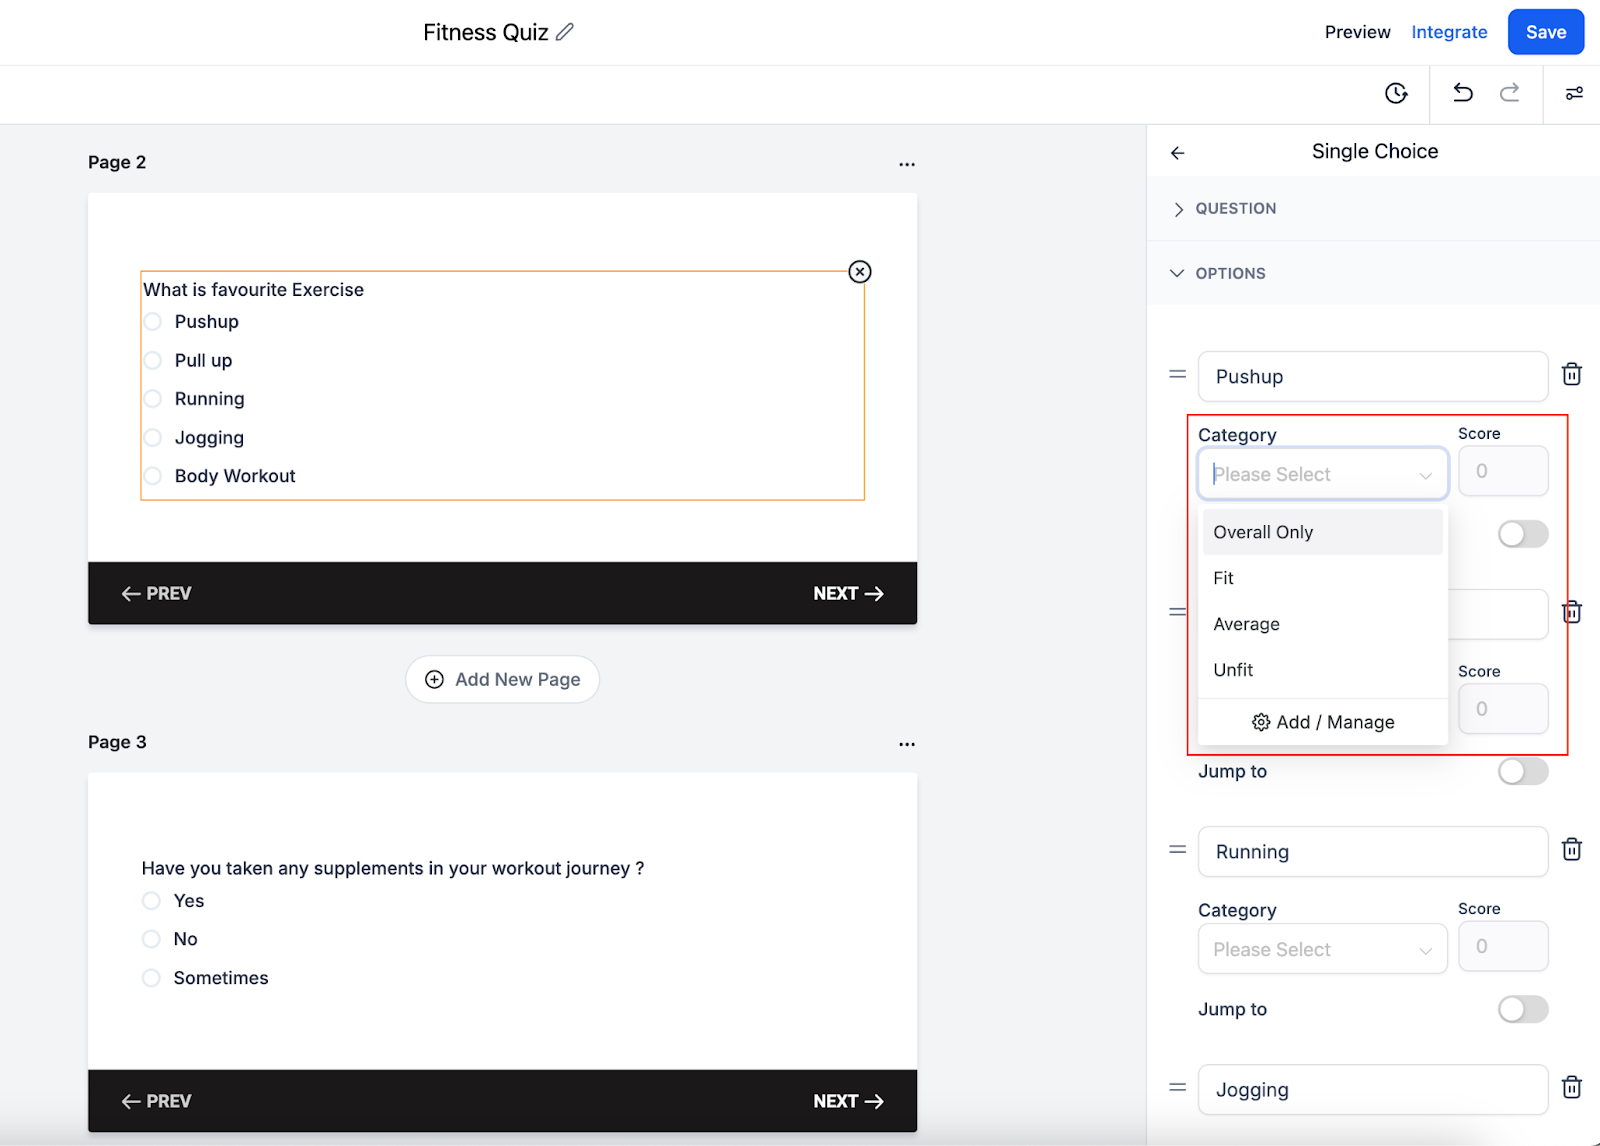Select the 'What is favourite Exercise' question
This screenshot has height=1146, width=1600.
click(253, 290)
